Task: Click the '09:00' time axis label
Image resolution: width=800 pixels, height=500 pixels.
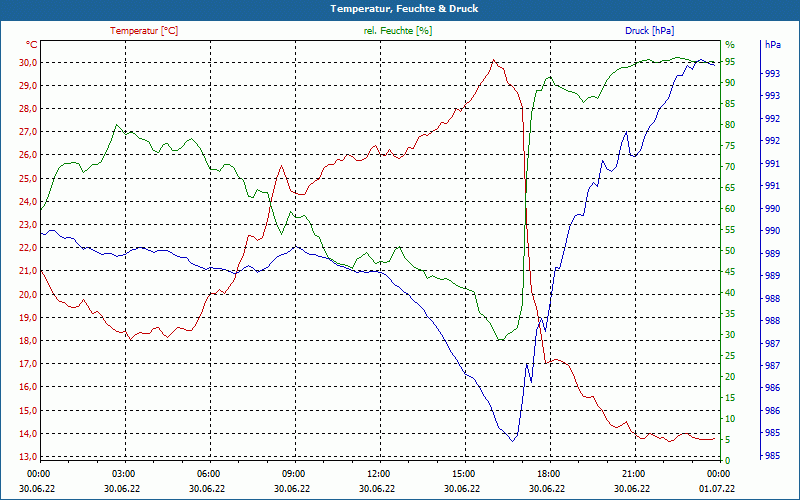Action: (x=293, y=473)
